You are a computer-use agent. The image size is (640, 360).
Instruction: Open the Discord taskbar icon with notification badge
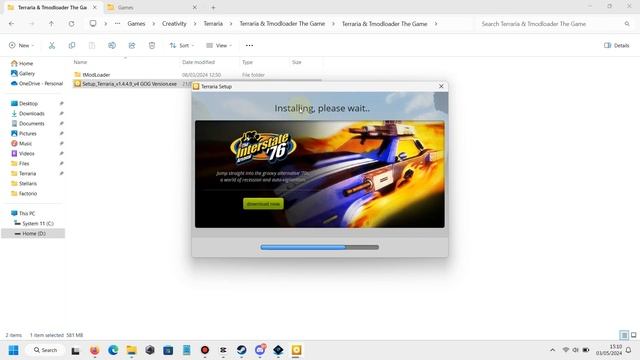(260, 350)
